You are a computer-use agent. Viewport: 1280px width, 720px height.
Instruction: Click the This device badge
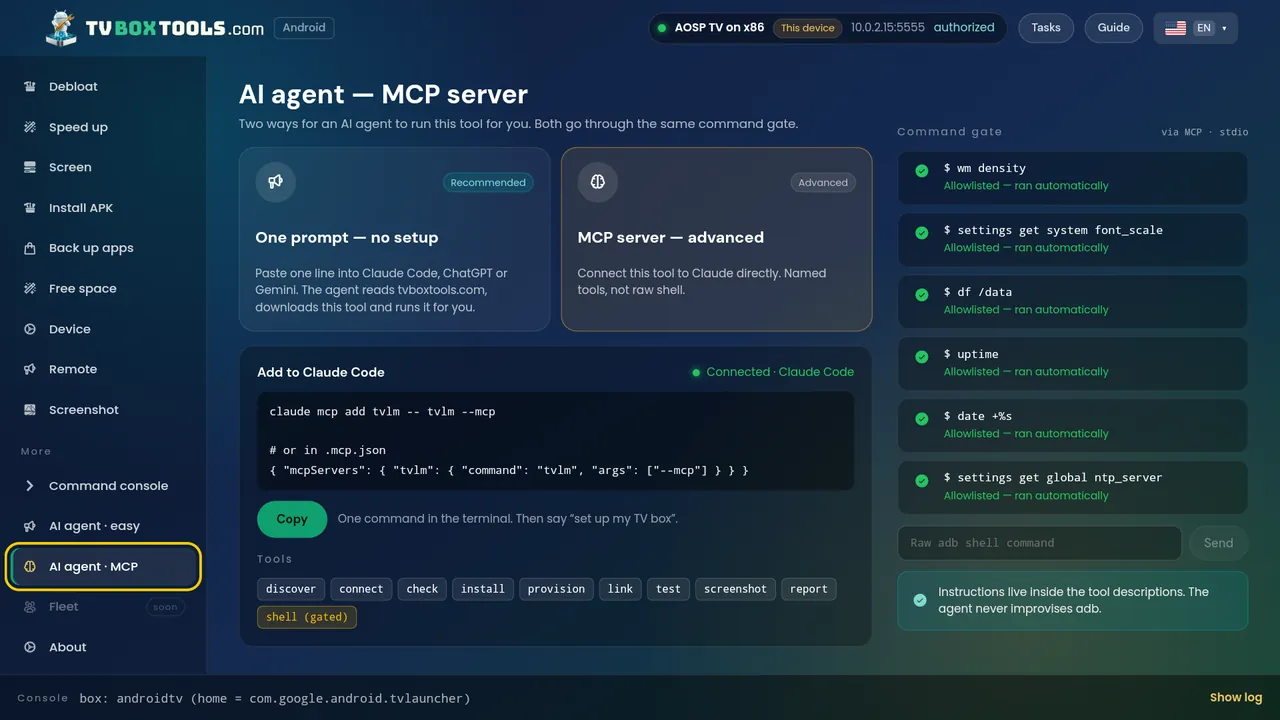[808, 28]
